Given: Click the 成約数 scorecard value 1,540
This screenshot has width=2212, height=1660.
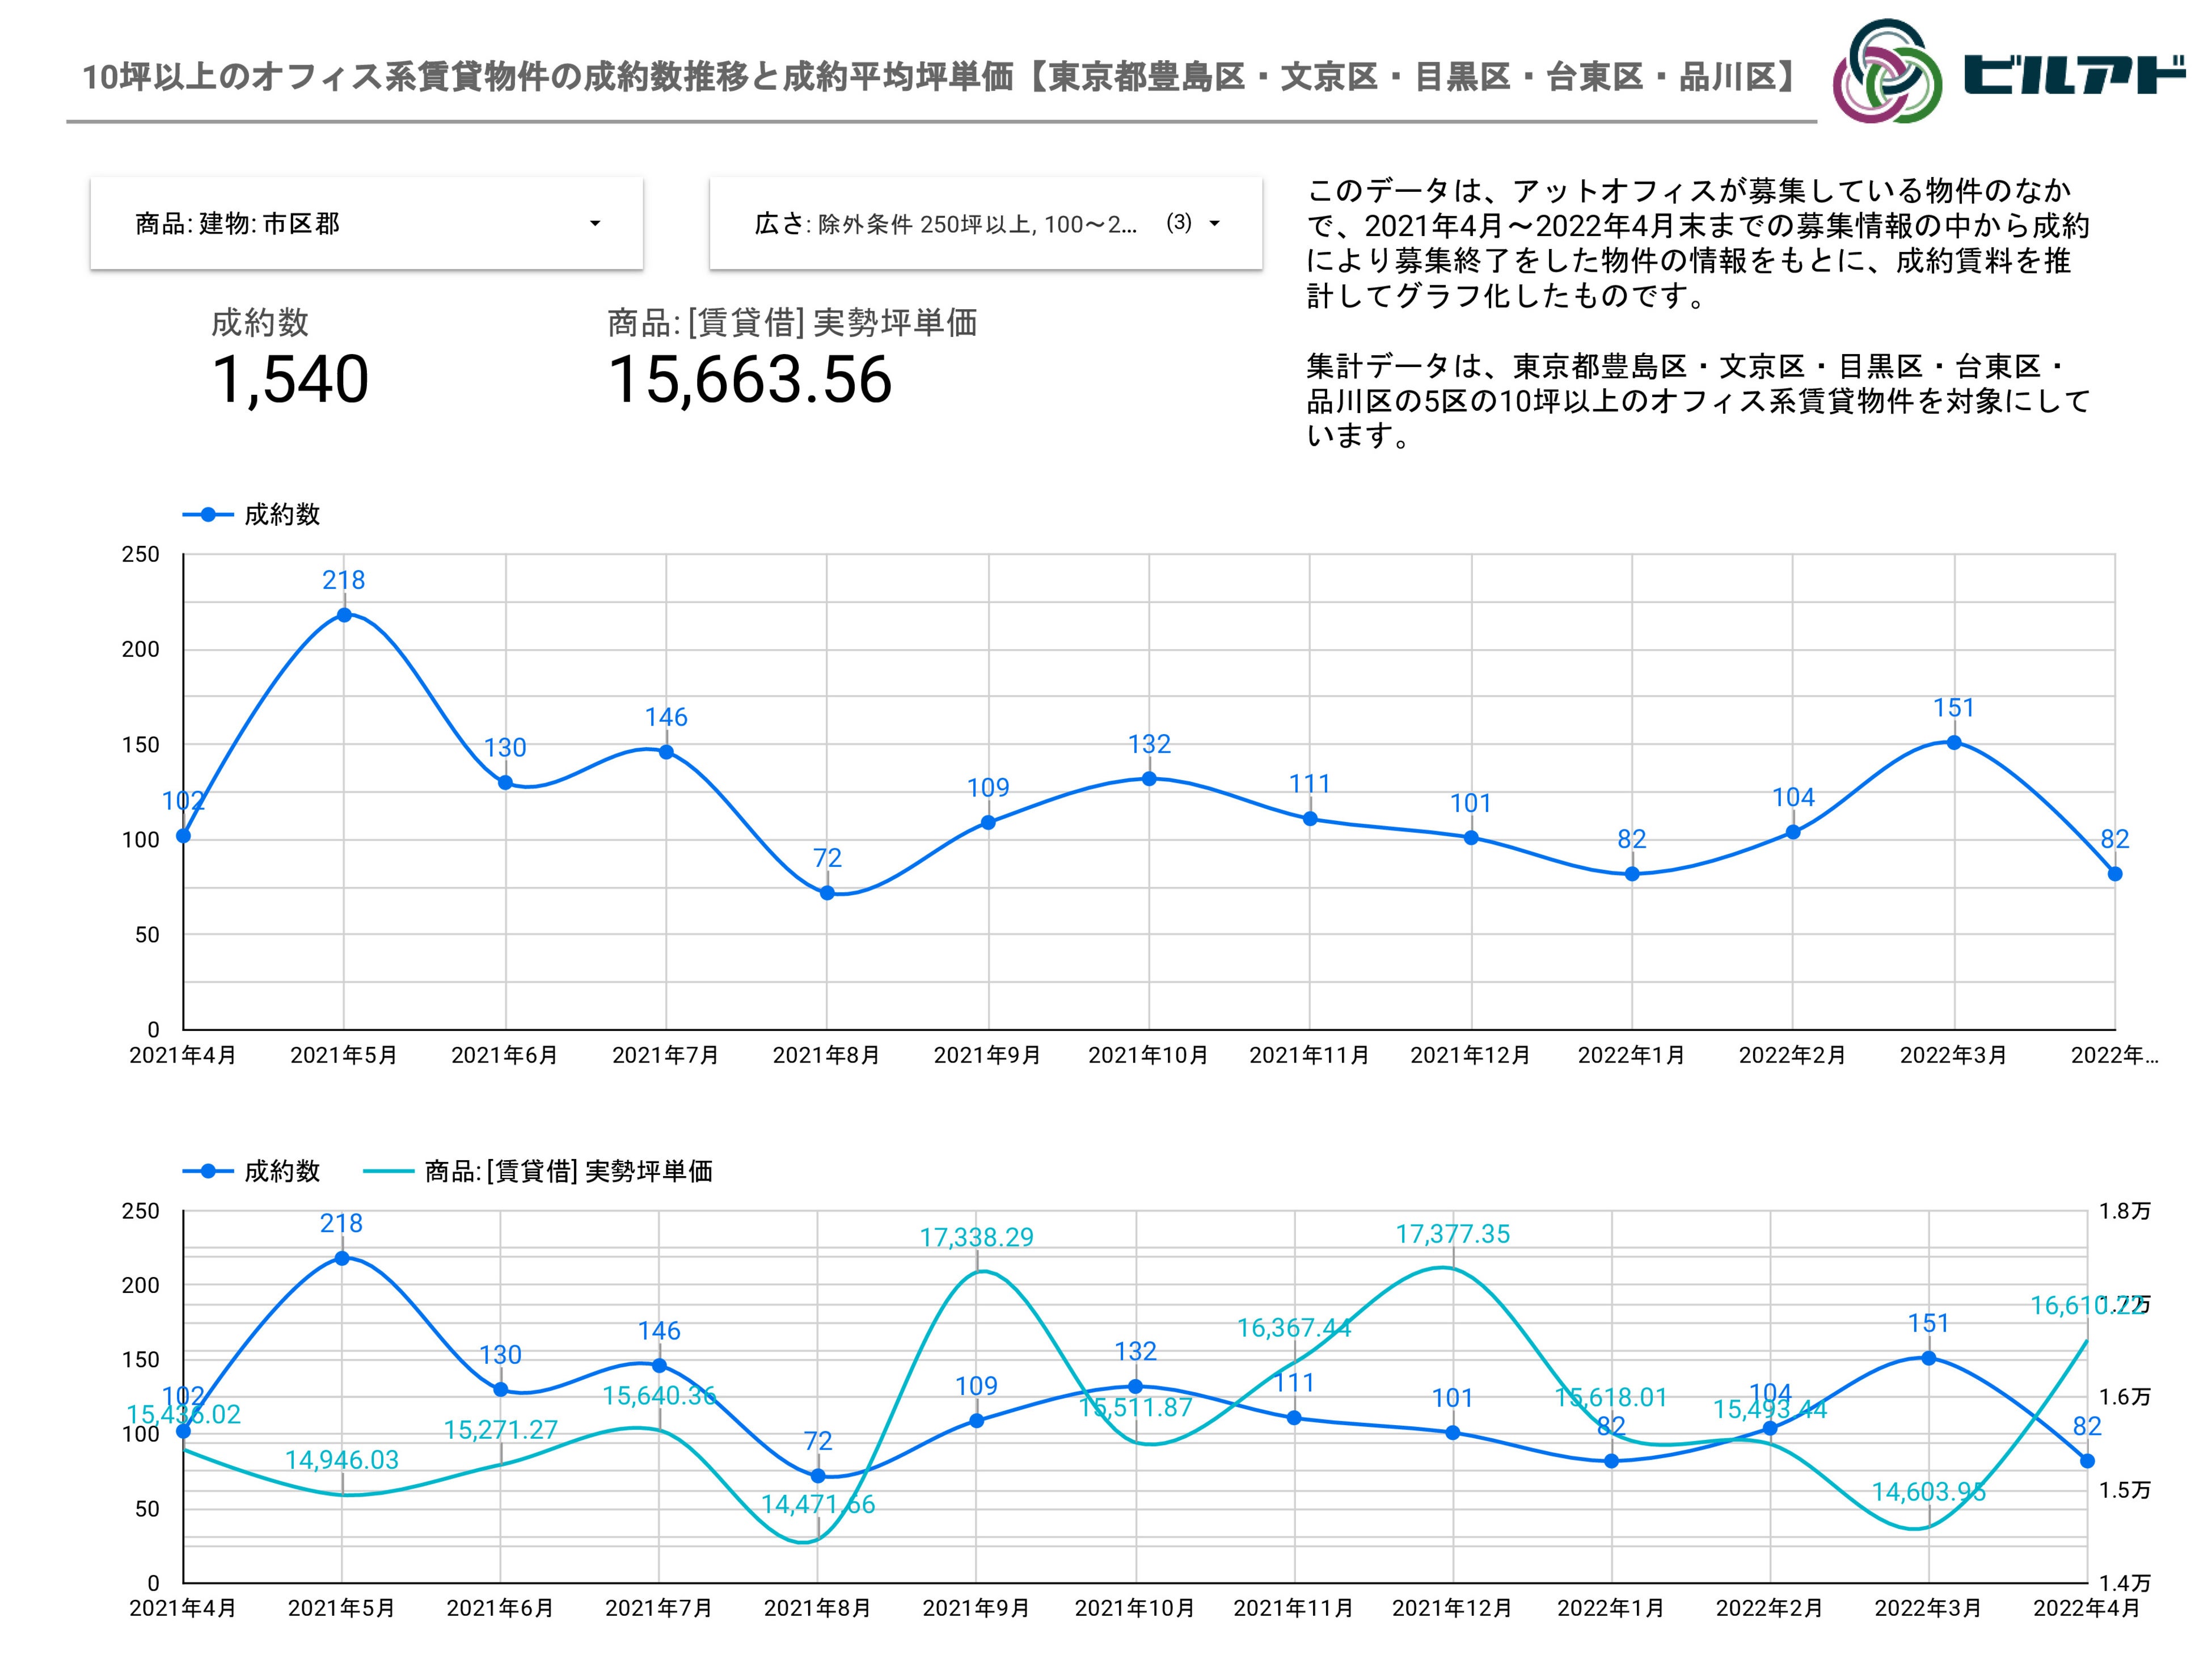Looking at the screenshot, I should tap(290, 380).
